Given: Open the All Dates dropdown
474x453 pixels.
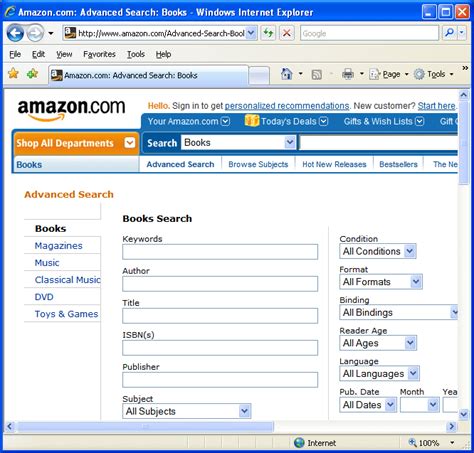Looking at the screenshot, I should pyautogui.click(x=368, y=405).
